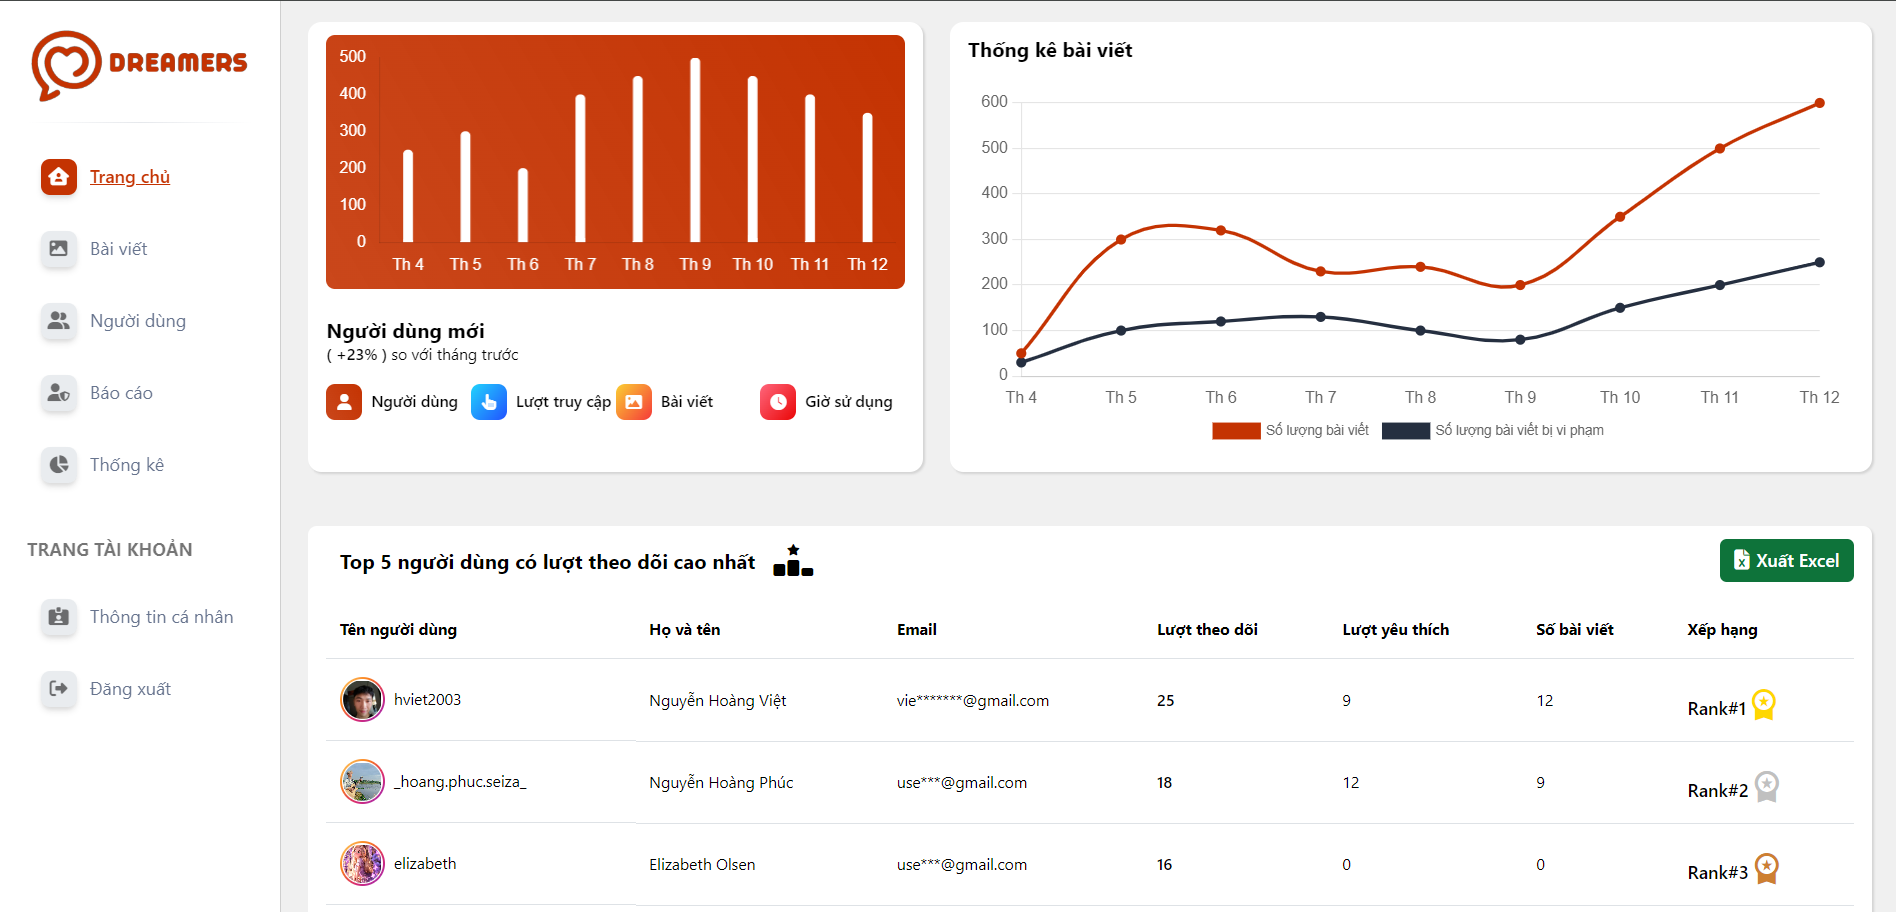Click the Báo cáo sidebar icon

click(x=59, y=393)
